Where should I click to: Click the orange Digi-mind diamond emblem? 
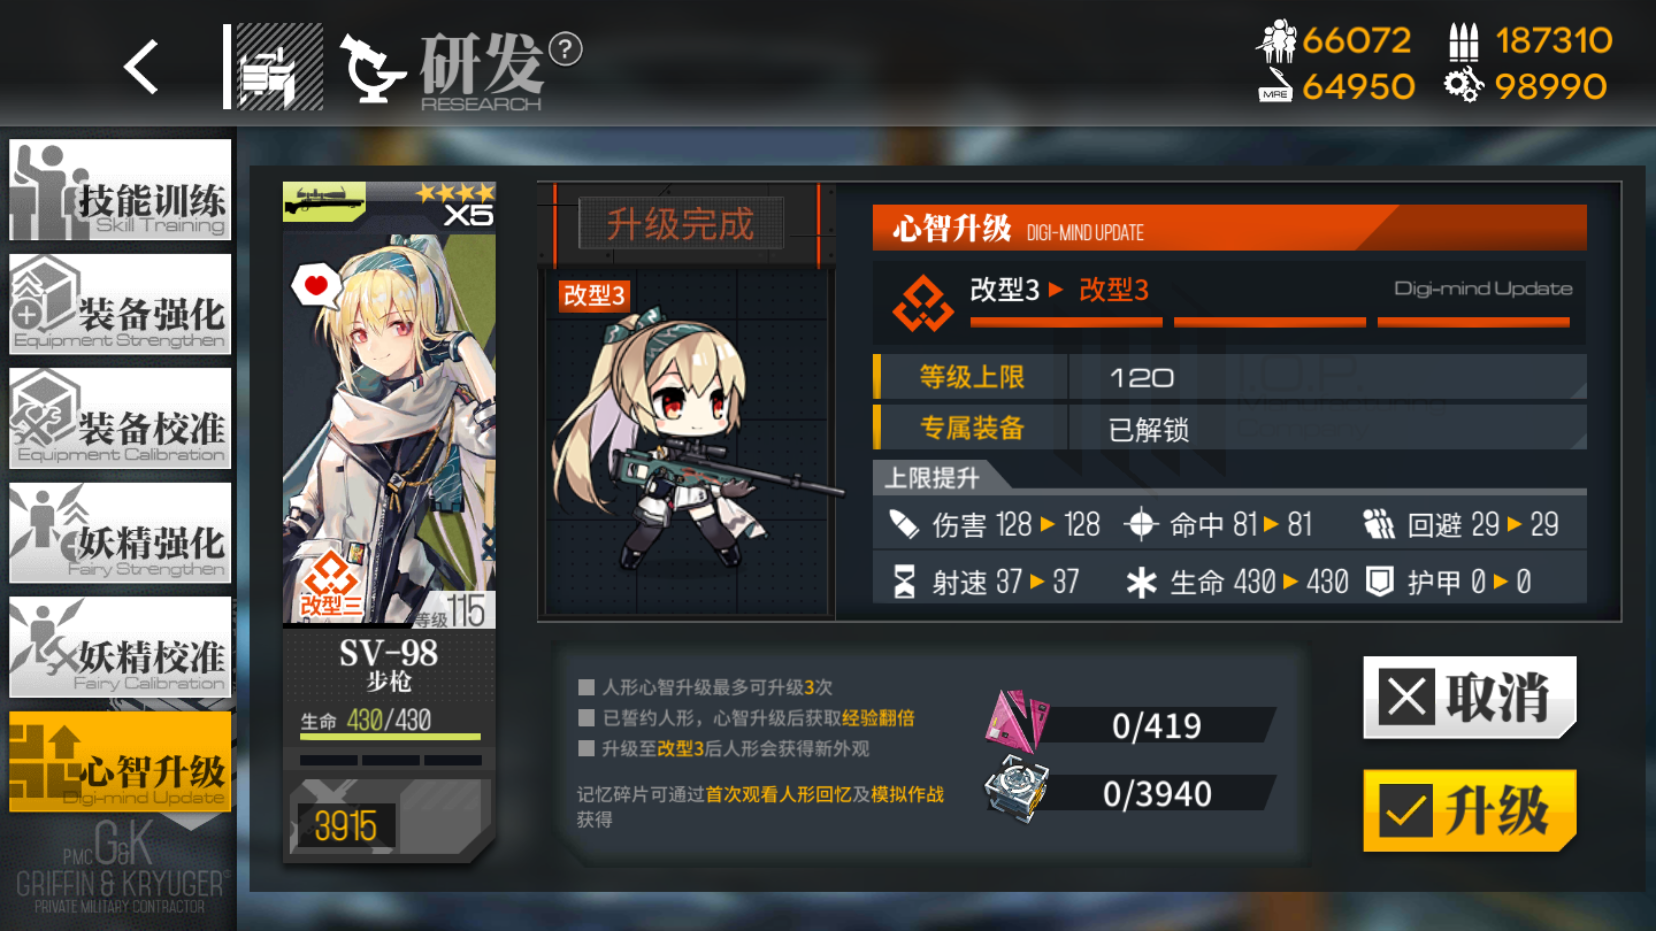click(x=922, y=303)
